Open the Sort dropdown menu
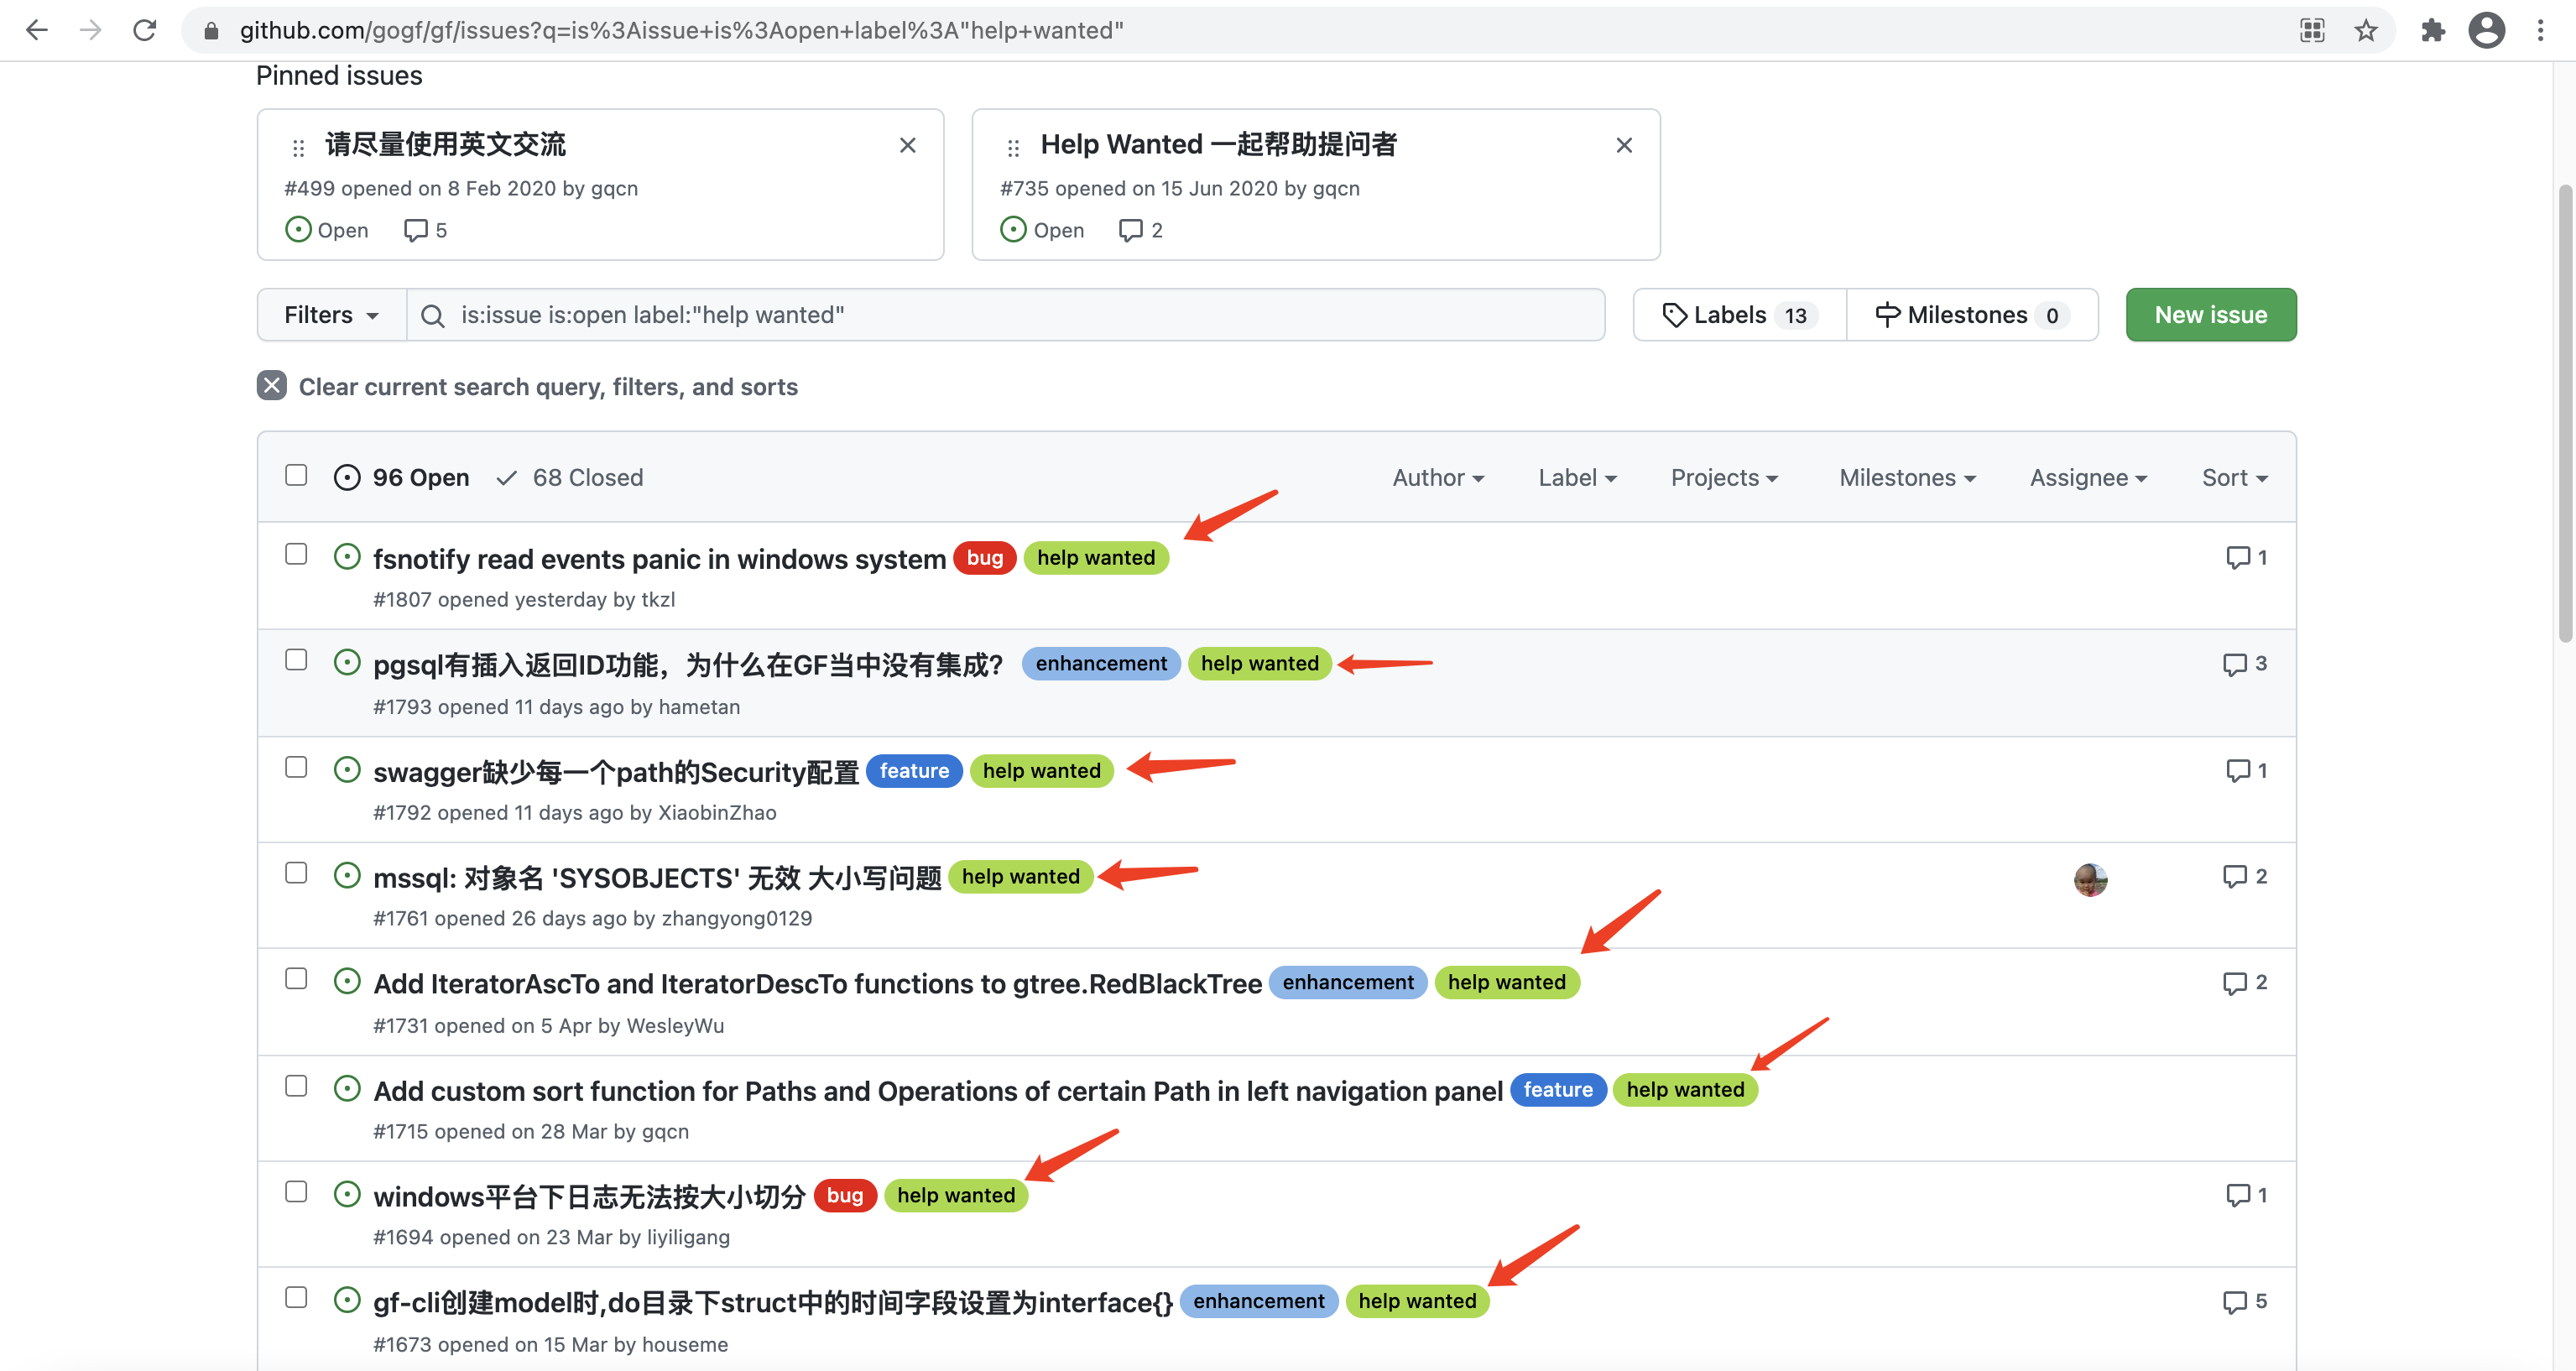This screenshot has width=2576, height=1371. point(2233,478)
